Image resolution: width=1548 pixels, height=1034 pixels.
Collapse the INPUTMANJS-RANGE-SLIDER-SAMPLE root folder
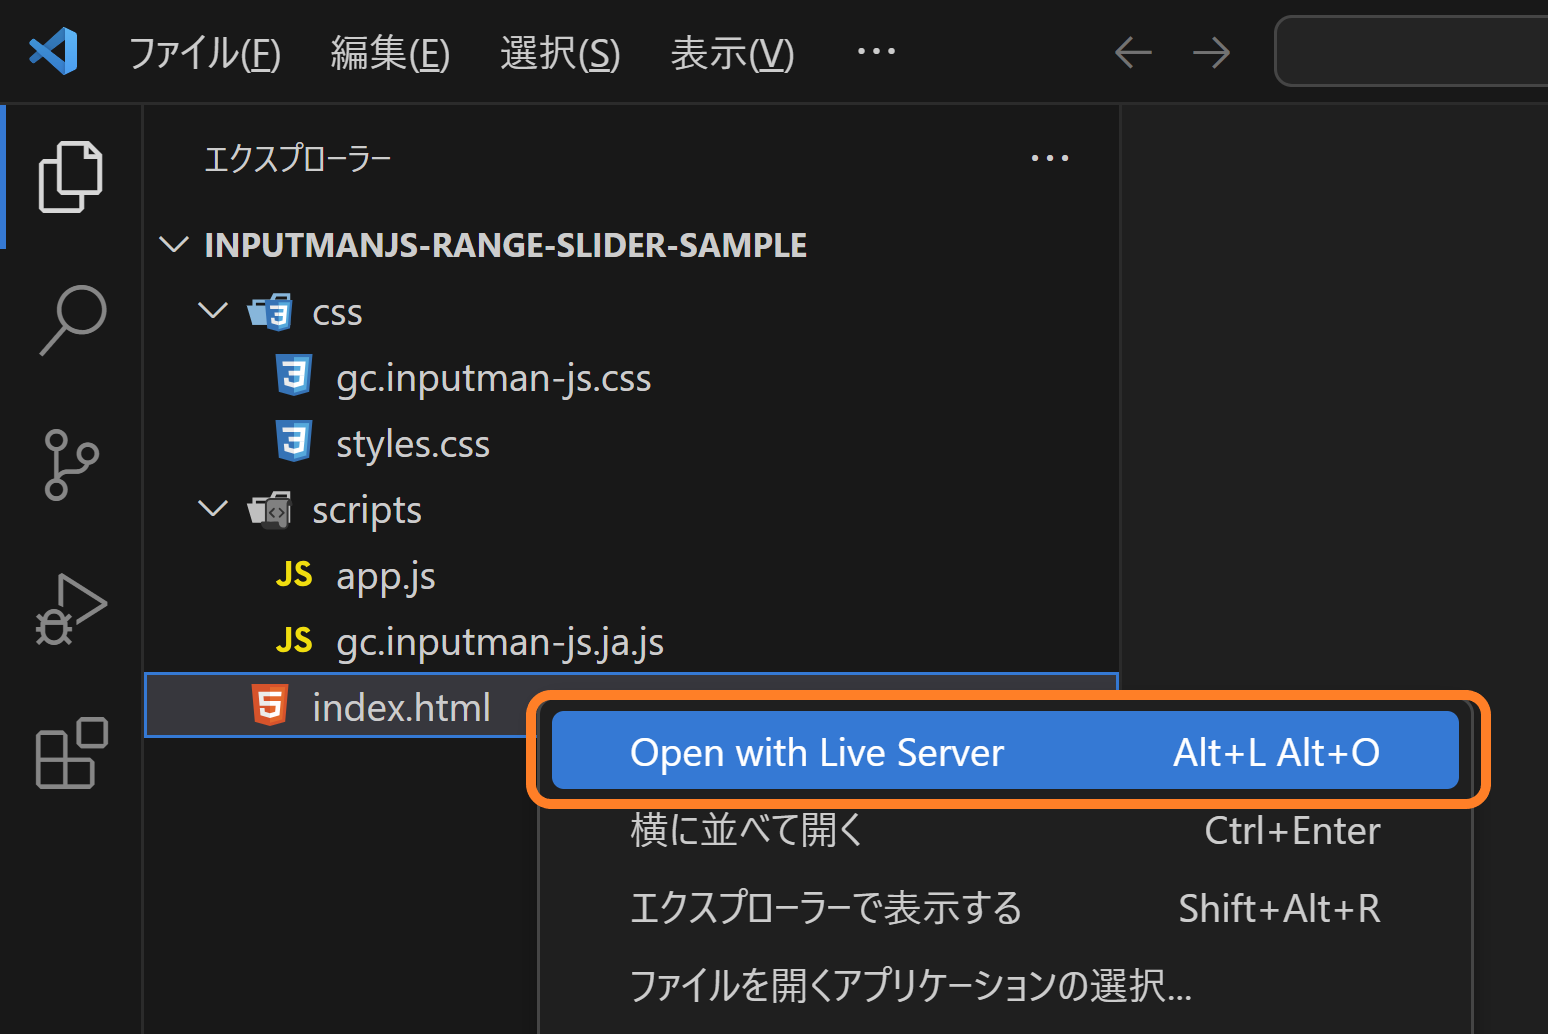(174, 245)
